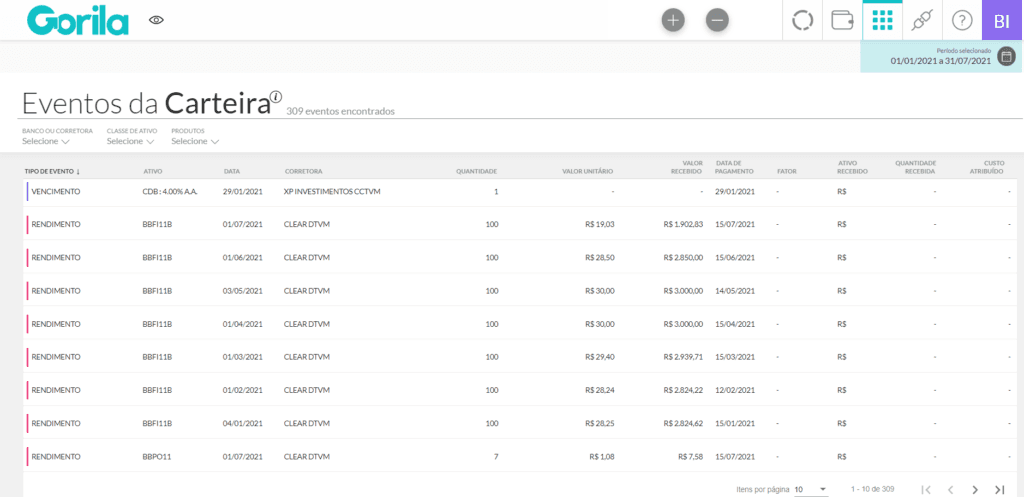1024x497 pixels.
Task: Click value R$ 7,58
Action: pyautogui.click(x=691, y=457)
